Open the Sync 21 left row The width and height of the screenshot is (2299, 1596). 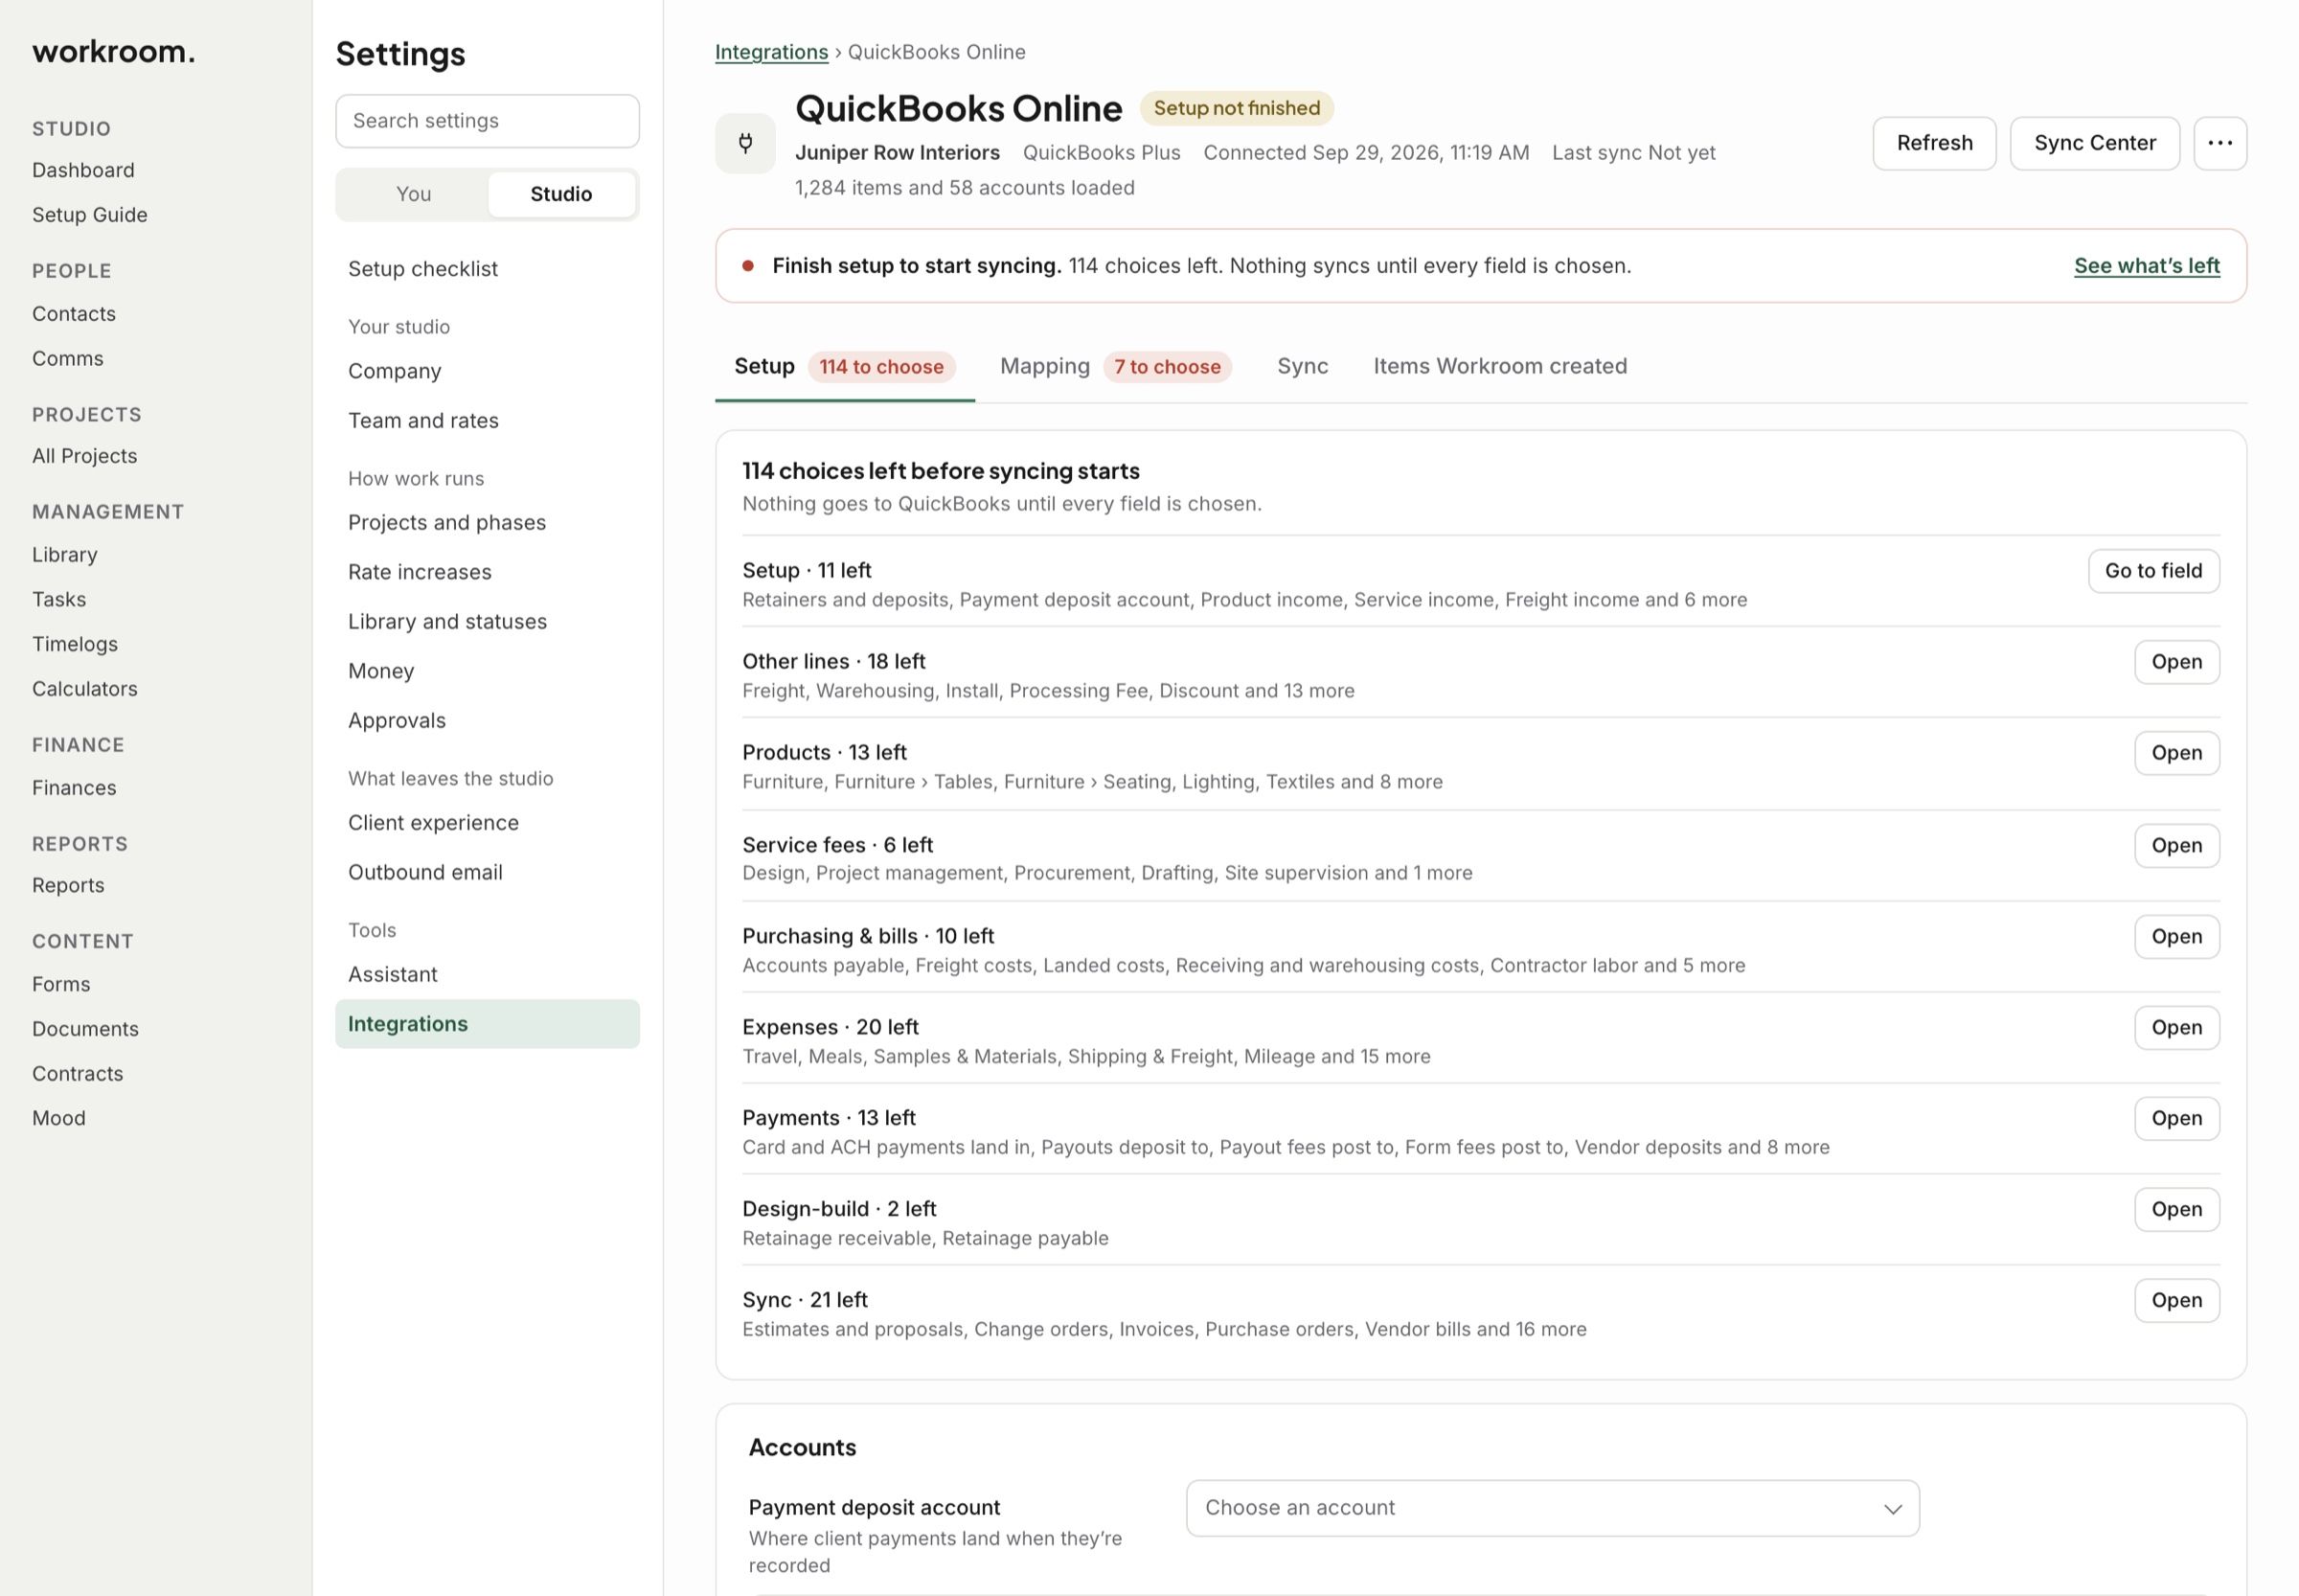point(2176,1301)
